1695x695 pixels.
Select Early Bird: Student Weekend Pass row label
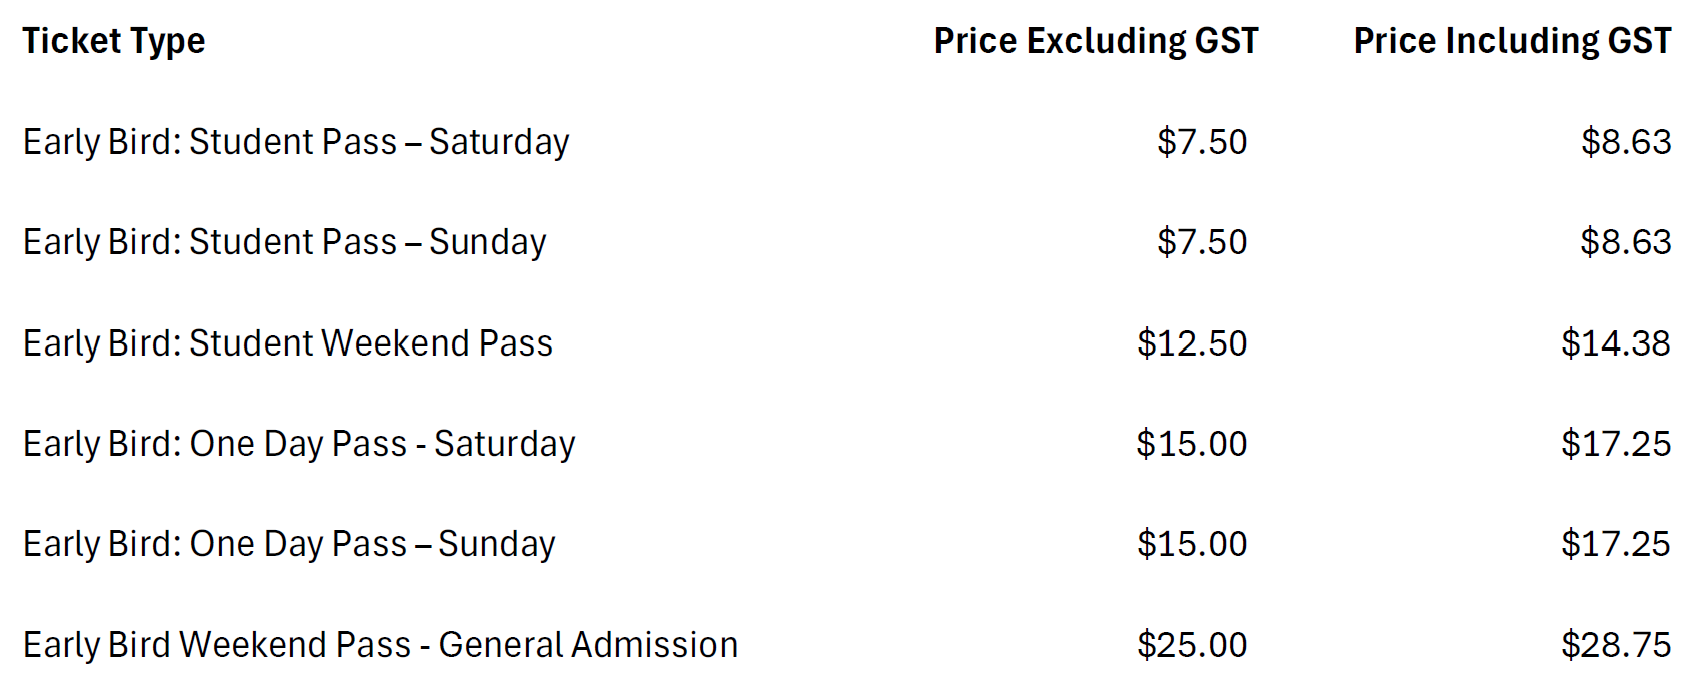click(288, 343)
